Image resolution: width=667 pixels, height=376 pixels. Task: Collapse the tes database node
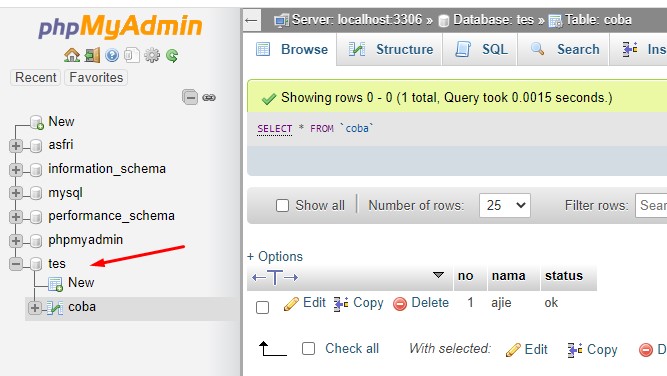16,264
